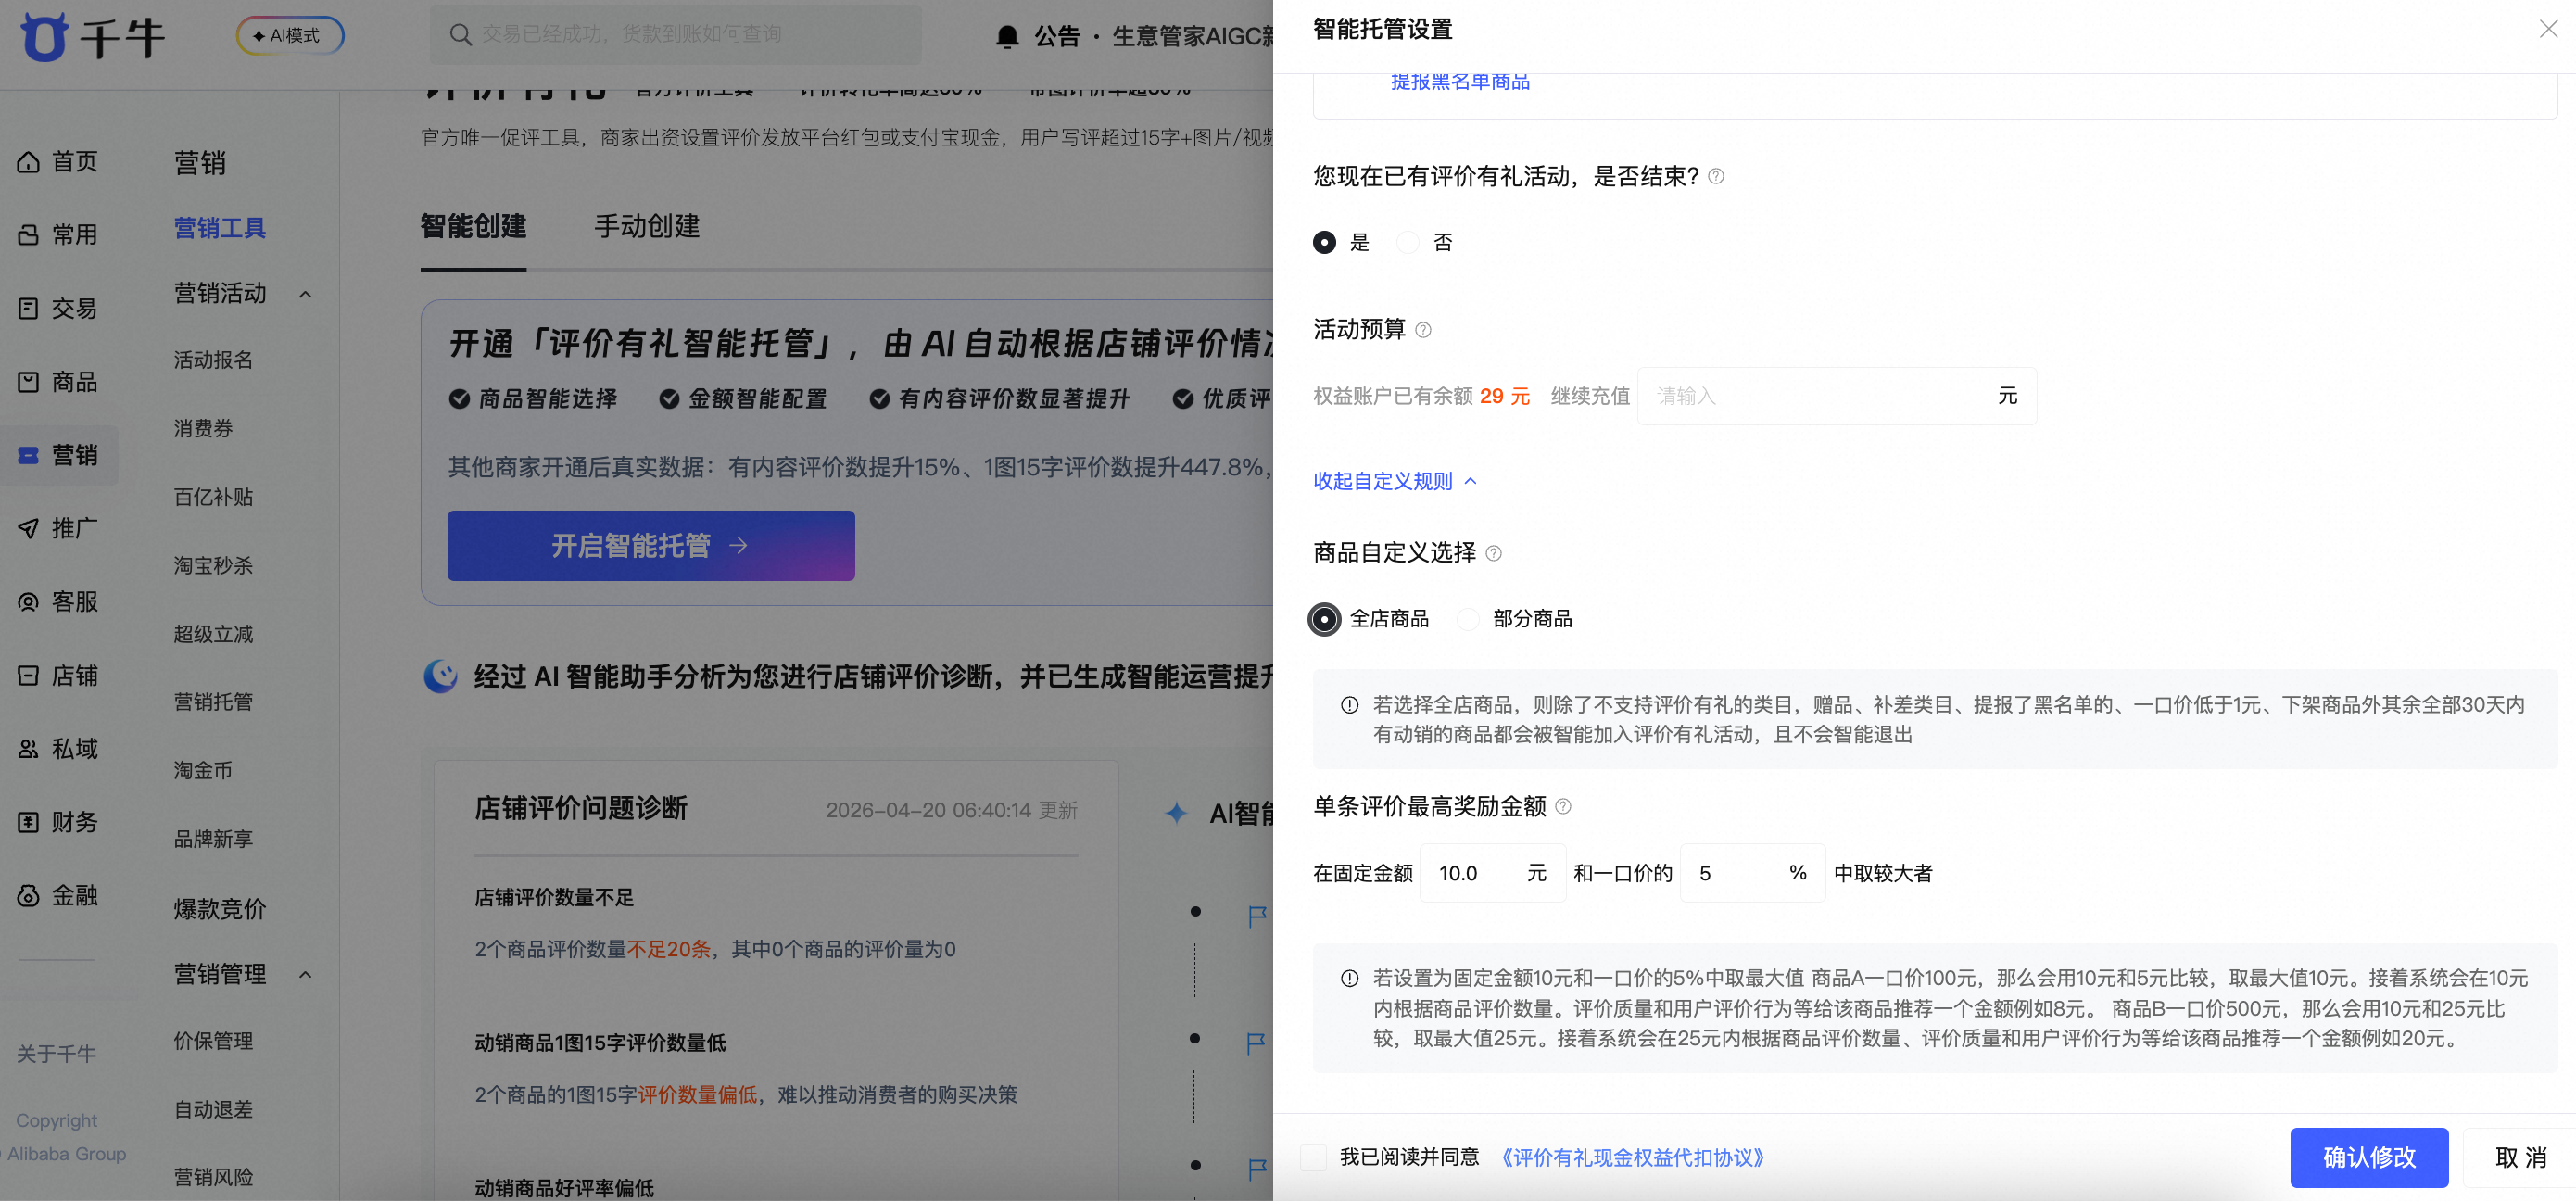Select the 是 radio option
Screen dimensions: 2576x1201
(1324, 243)
